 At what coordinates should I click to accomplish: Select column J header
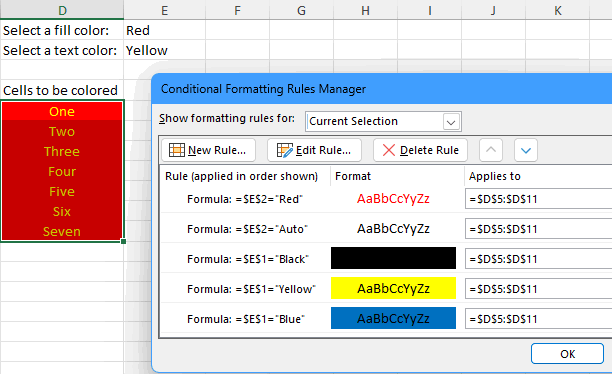(x=493, y=10)
